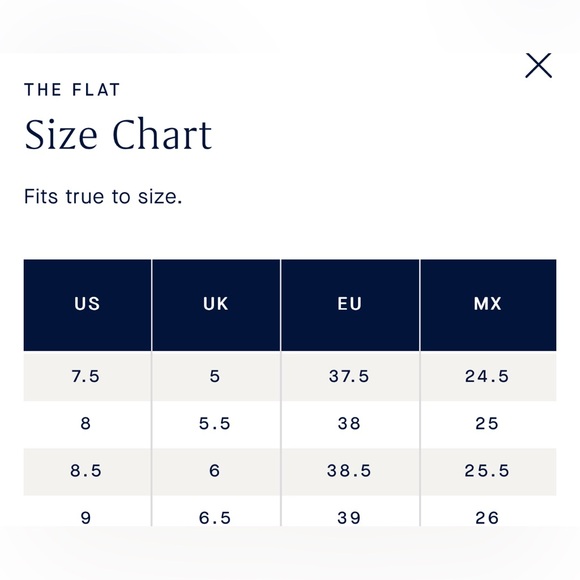Click US size 8.5 cell
Image resolution: width=580 pixels, height=580 pixels.
point(87,471)
